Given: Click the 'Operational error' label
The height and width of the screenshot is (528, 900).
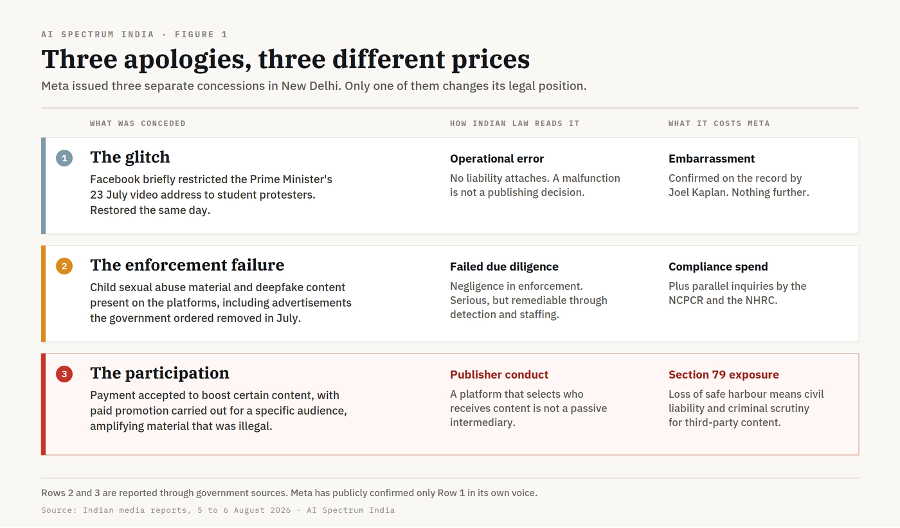Looking at the screenshot, I should [x=496, y=159].
